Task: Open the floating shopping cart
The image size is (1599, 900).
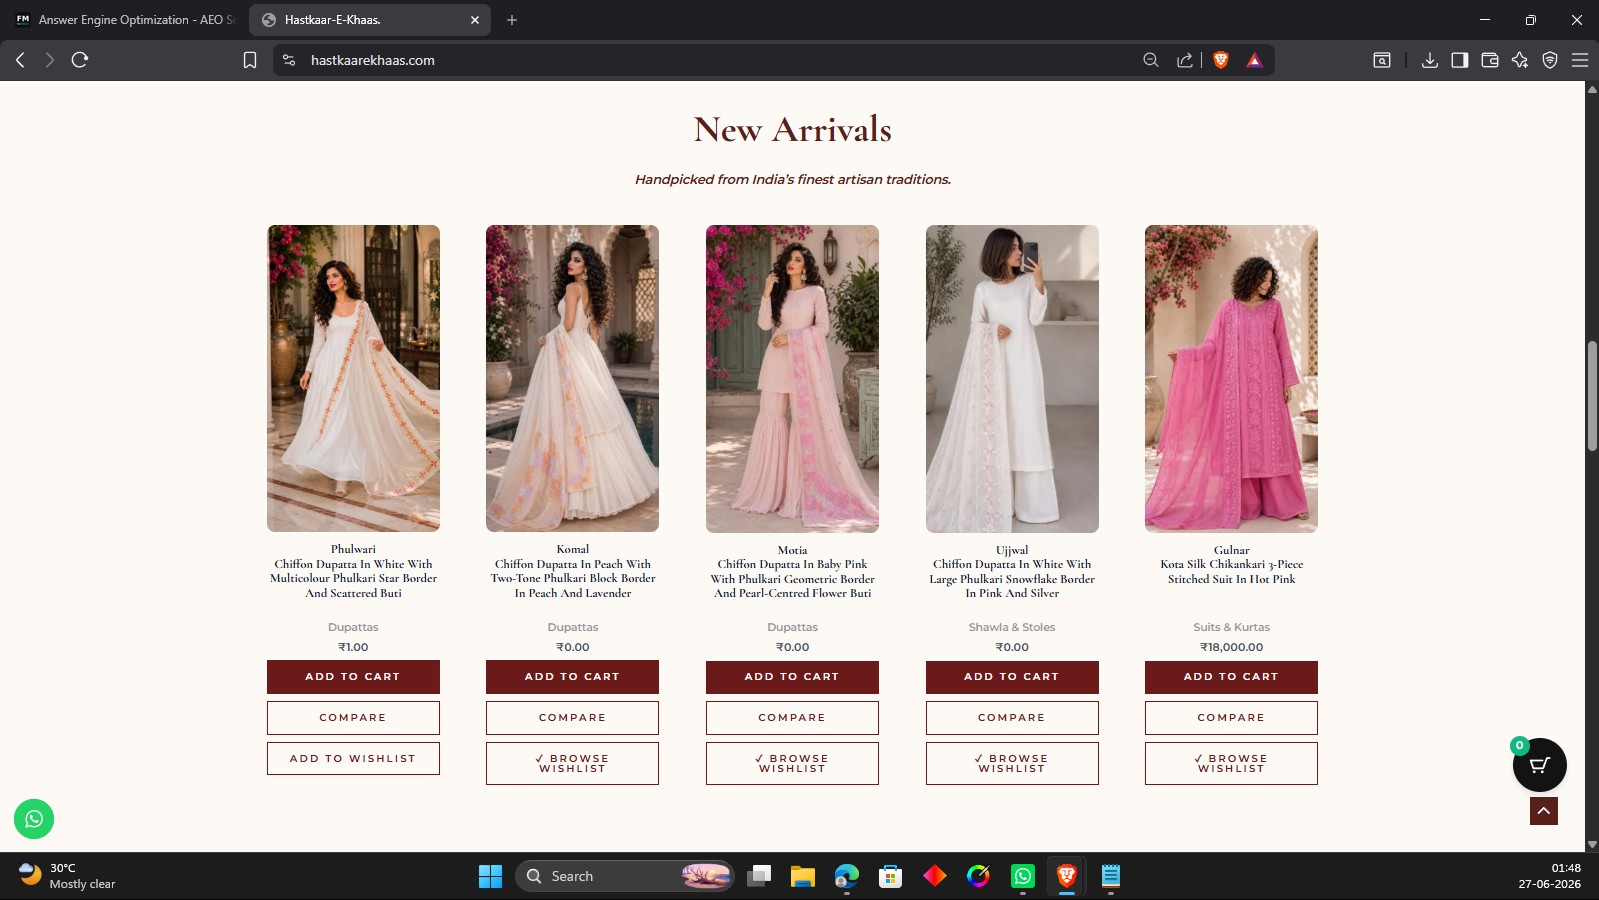Action: [x=1540, y=765]
